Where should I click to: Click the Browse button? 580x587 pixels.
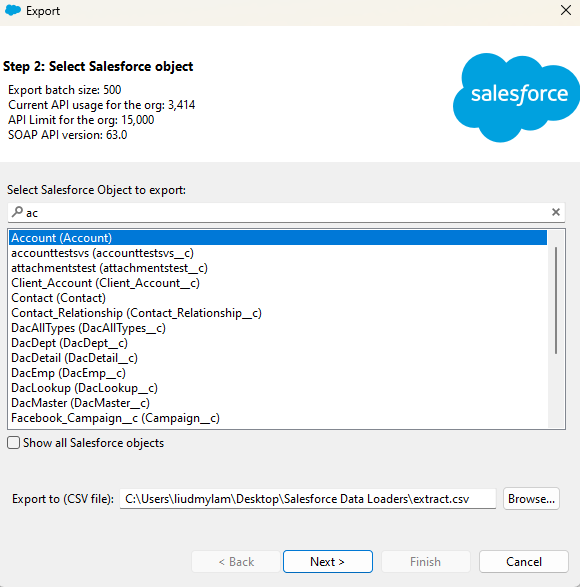pos(531,499)
